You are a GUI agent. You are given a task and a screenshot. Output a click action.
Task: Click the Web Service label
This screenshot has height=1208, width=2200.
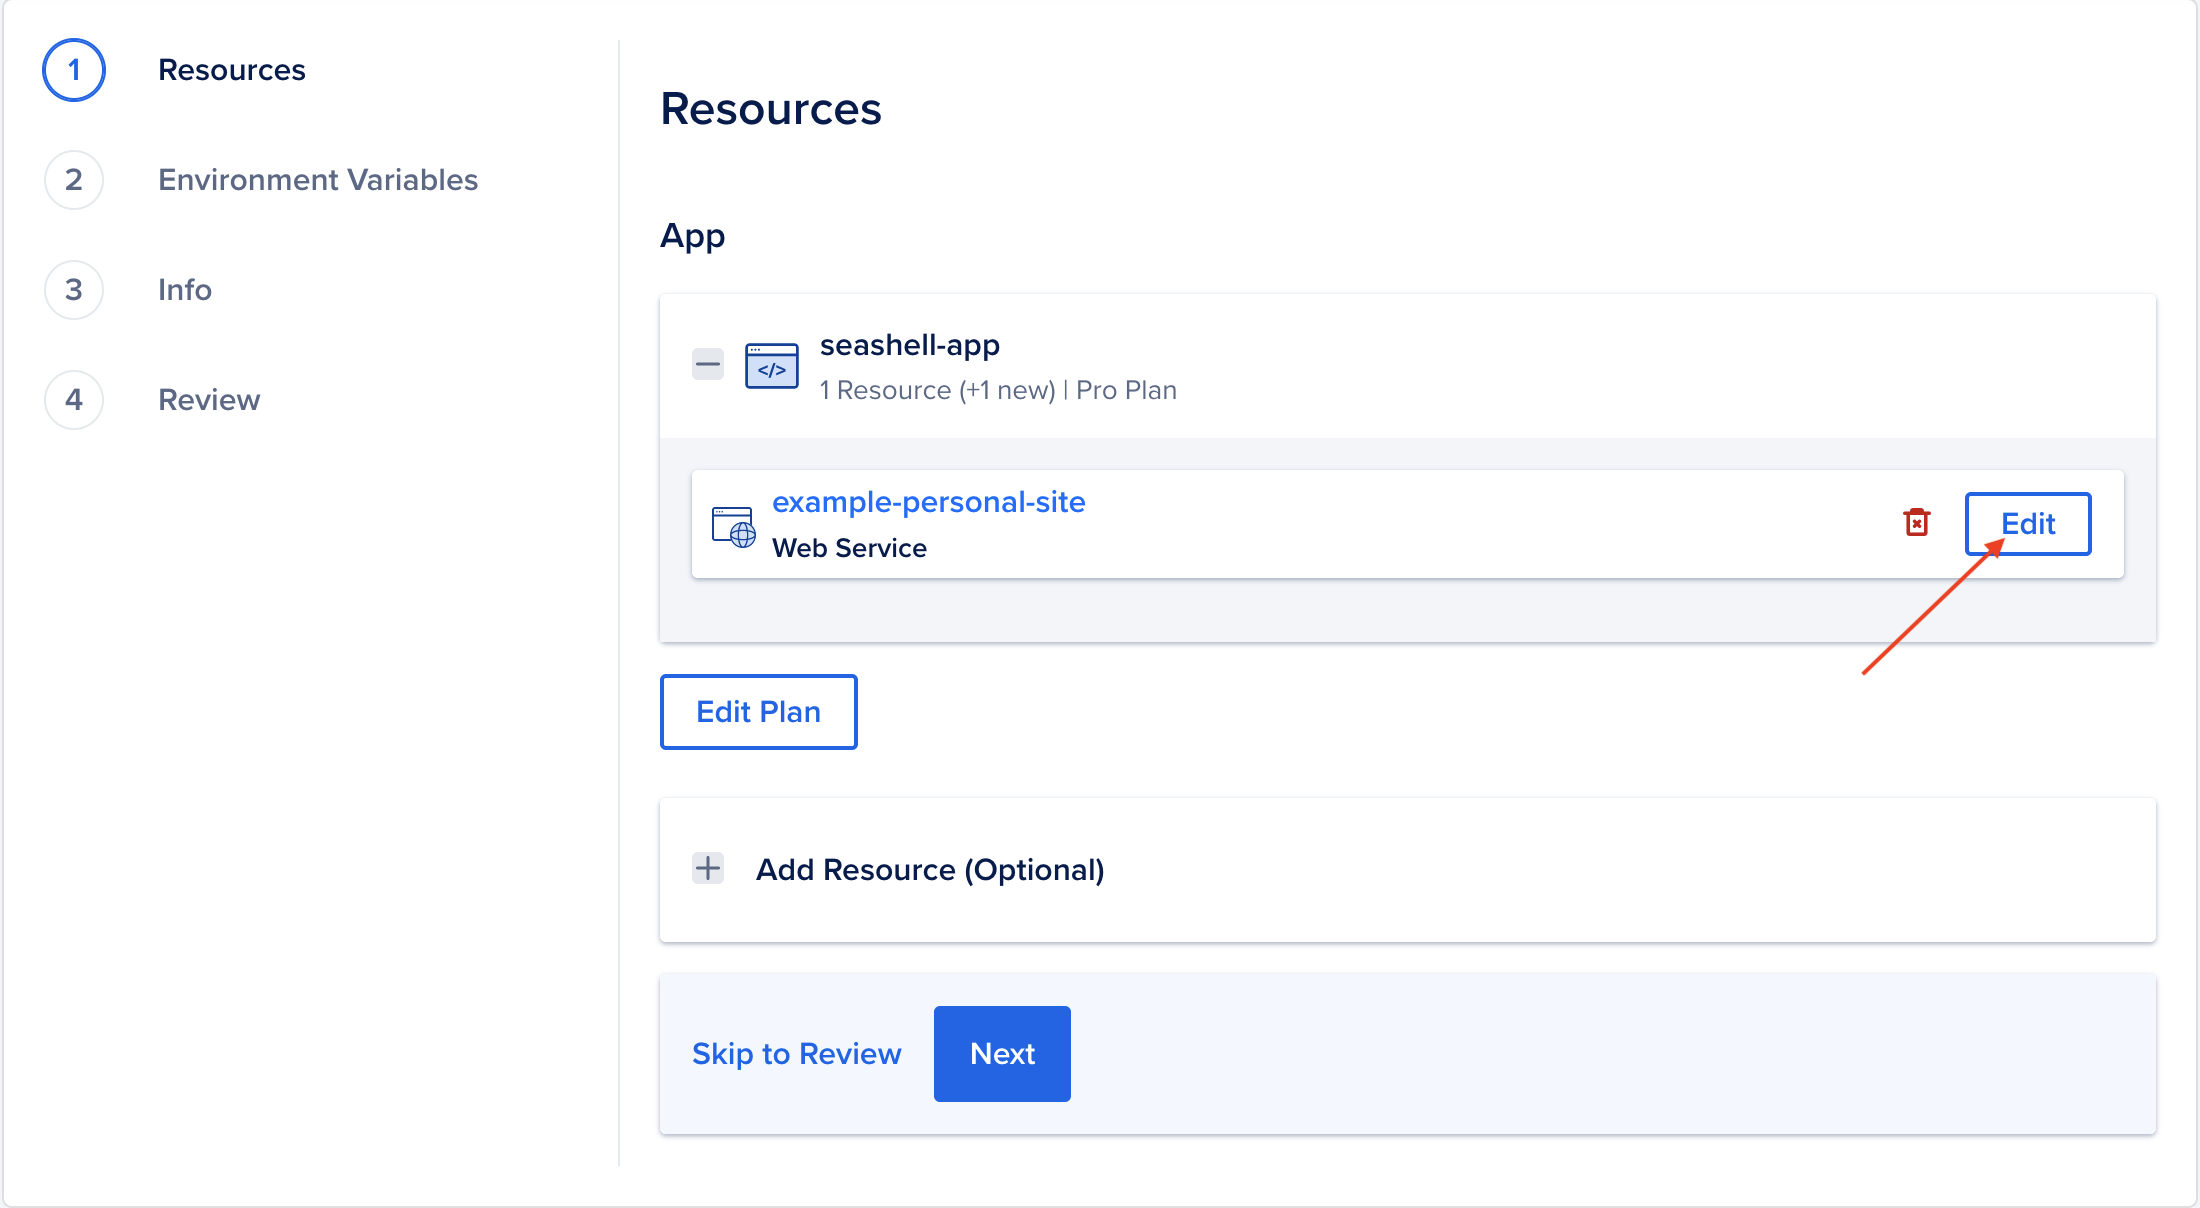pos(849,548)
